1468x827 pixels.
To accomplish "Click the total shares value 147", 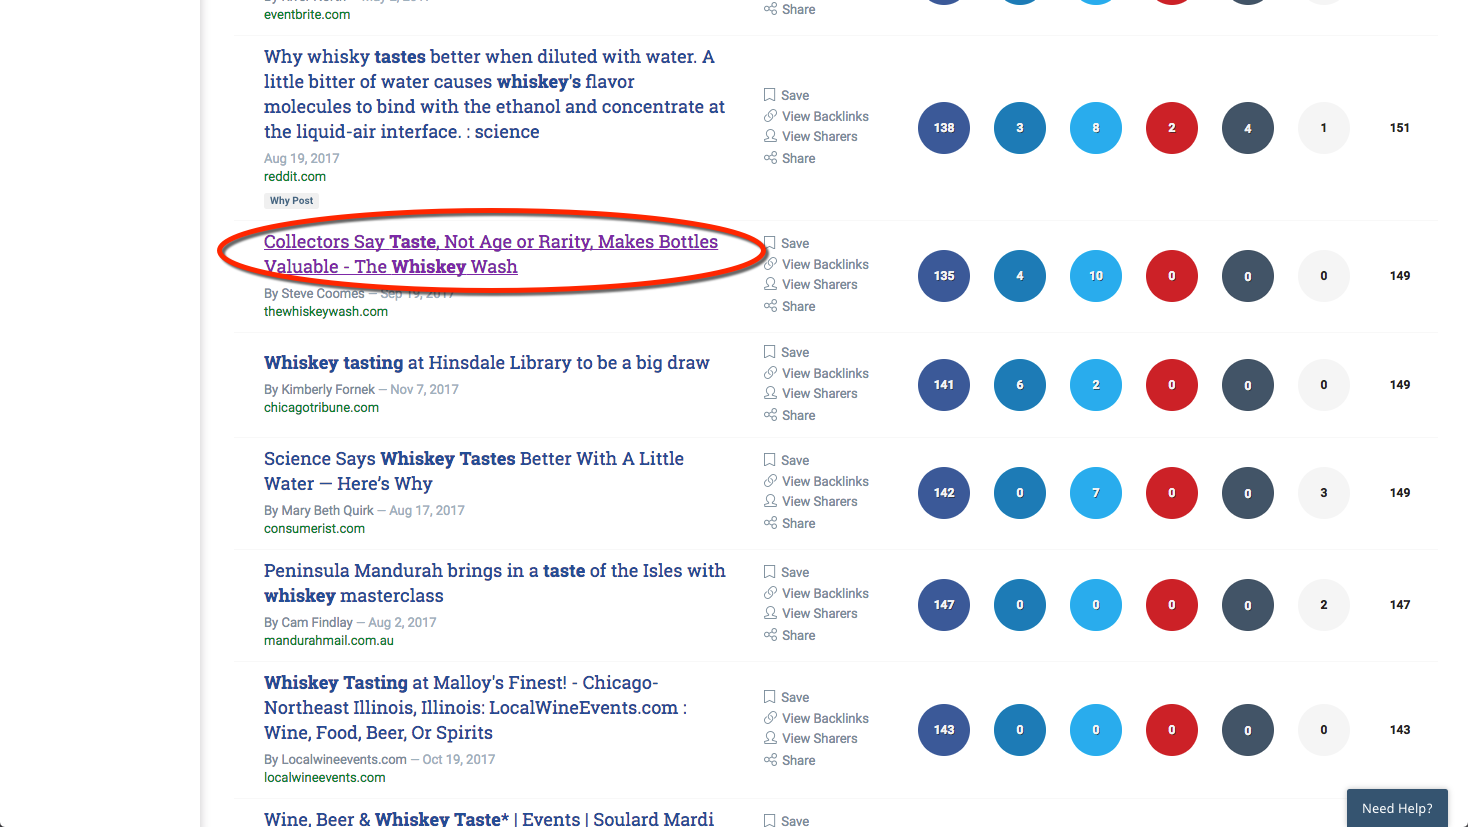I will click(x=1400, y=605).
